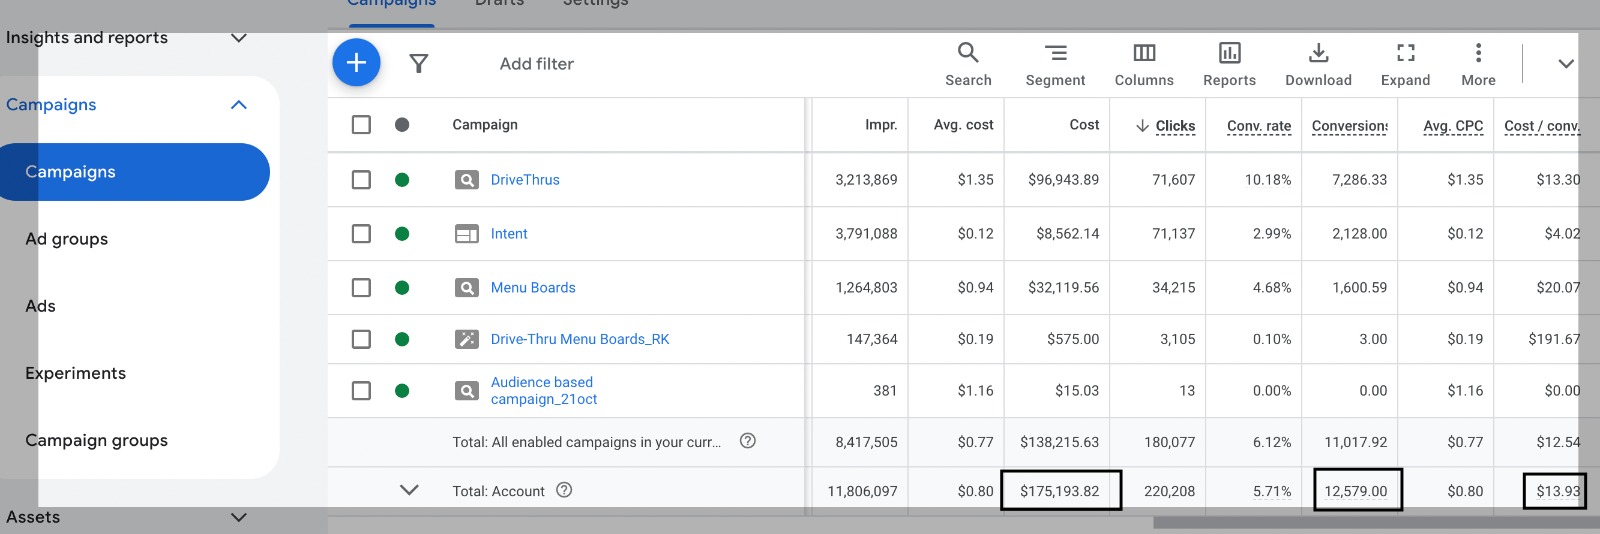The height and width of the screenshot is (534, 1600).
Task: Go to Ads in the sidebar
Action: point(40,306)
